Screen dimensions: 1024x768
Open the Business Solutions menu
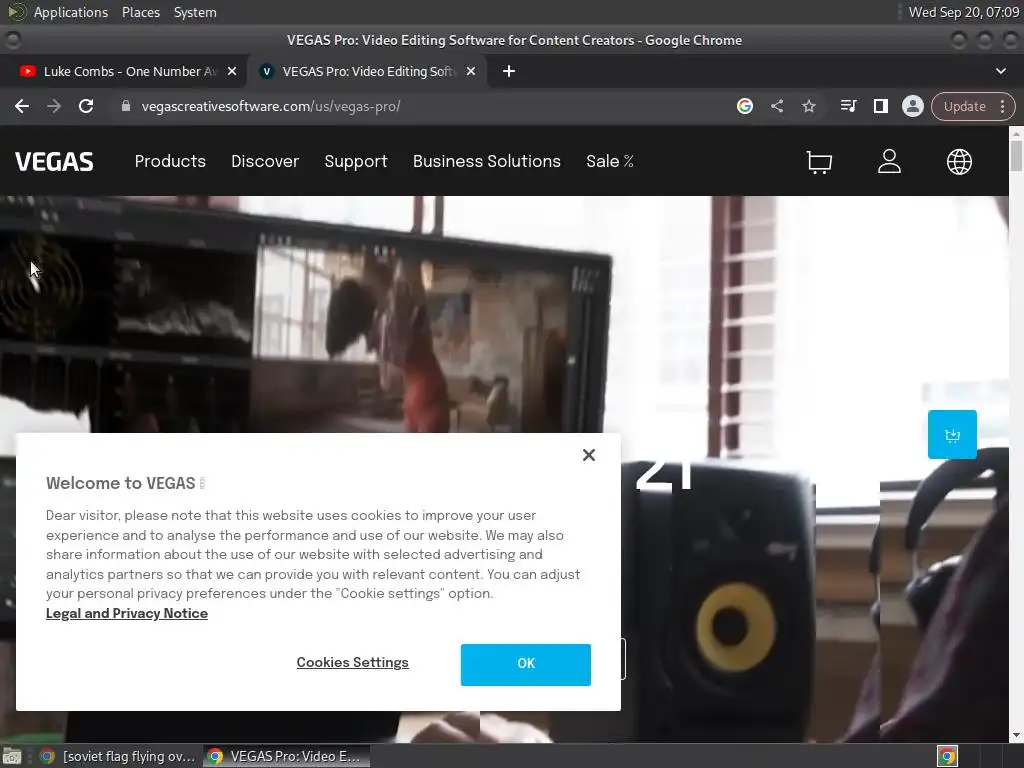487,161
